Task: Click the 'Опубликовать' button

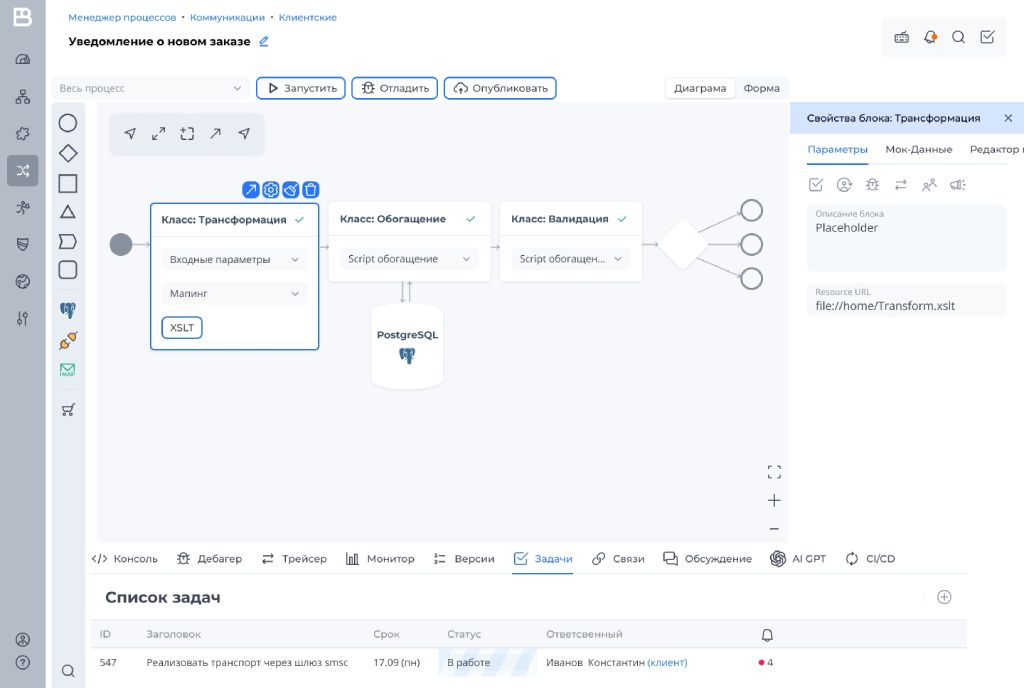Action: point(500,88)
